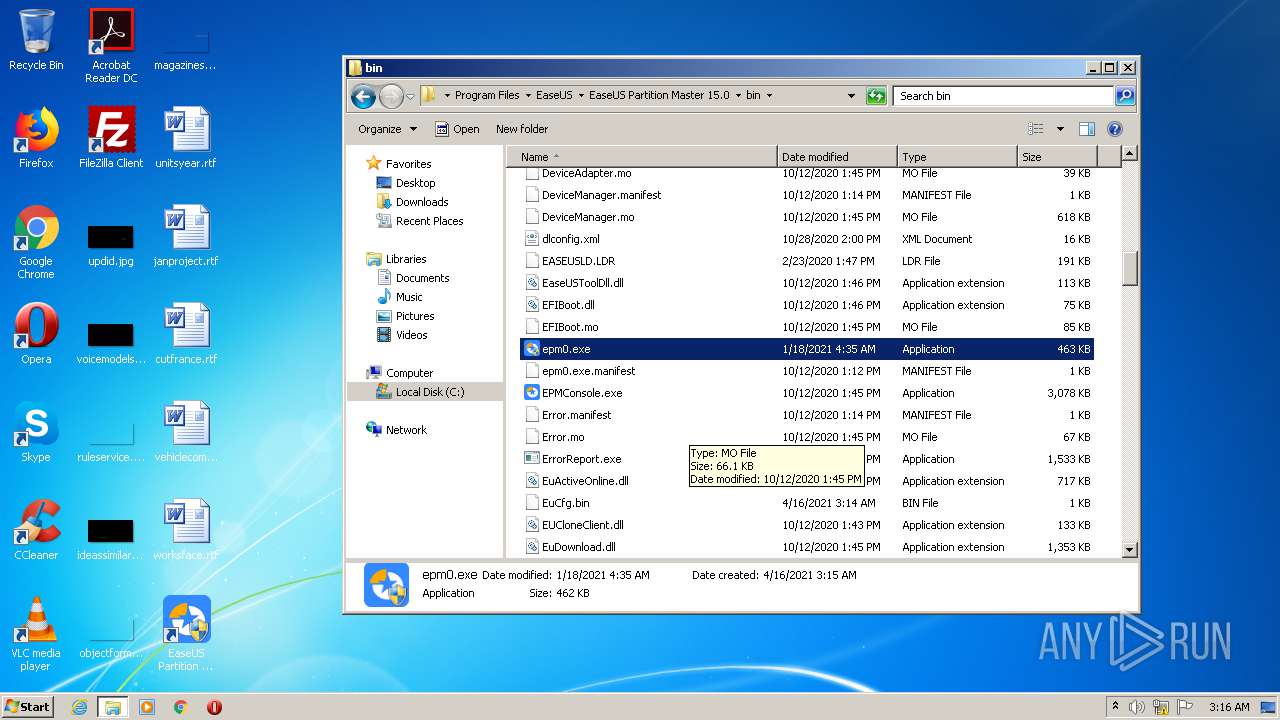
Task: Open FileZilla Client desktop shortcut
Action: tap(111, 138)
